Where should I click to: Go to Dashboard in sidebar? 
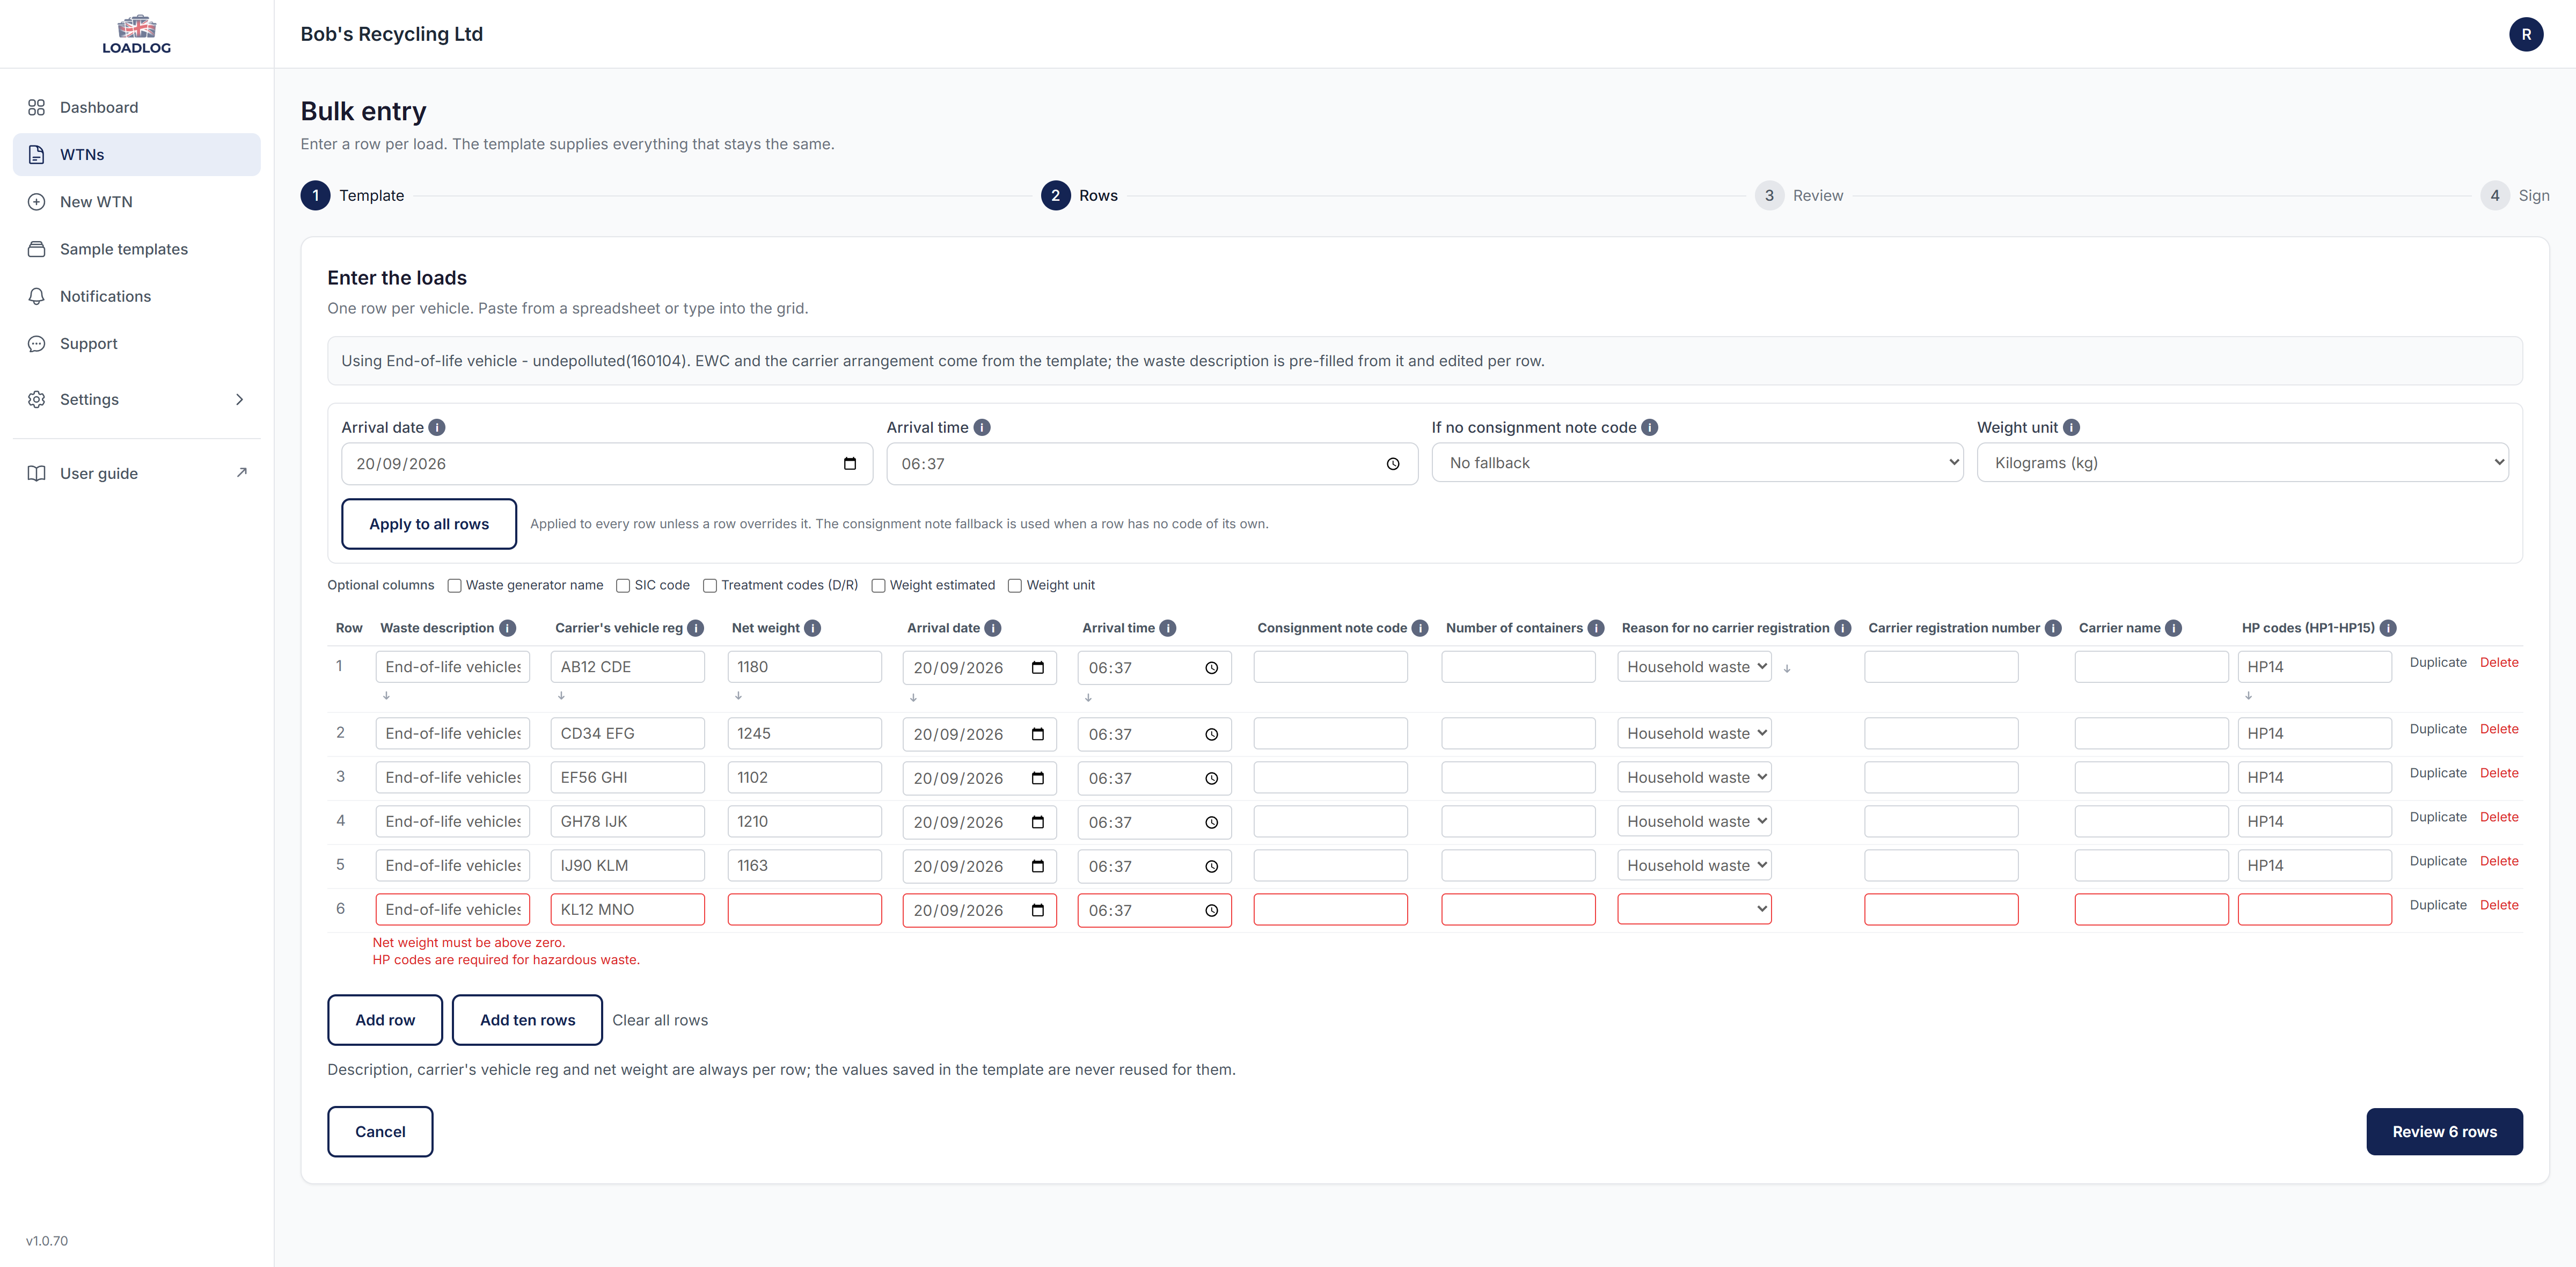click(136, 107)
